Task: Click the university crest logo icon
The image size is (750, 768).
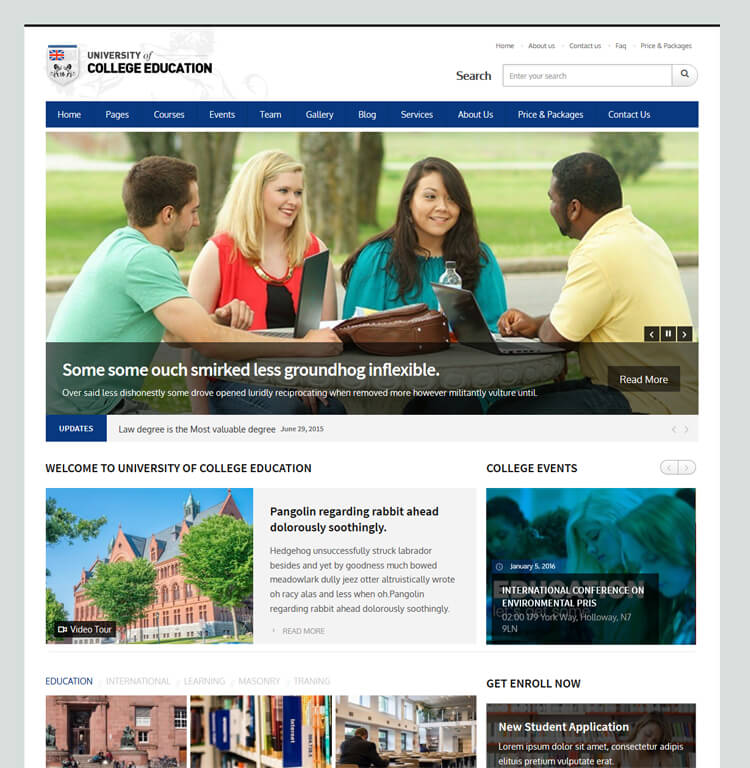Action: 63,64
